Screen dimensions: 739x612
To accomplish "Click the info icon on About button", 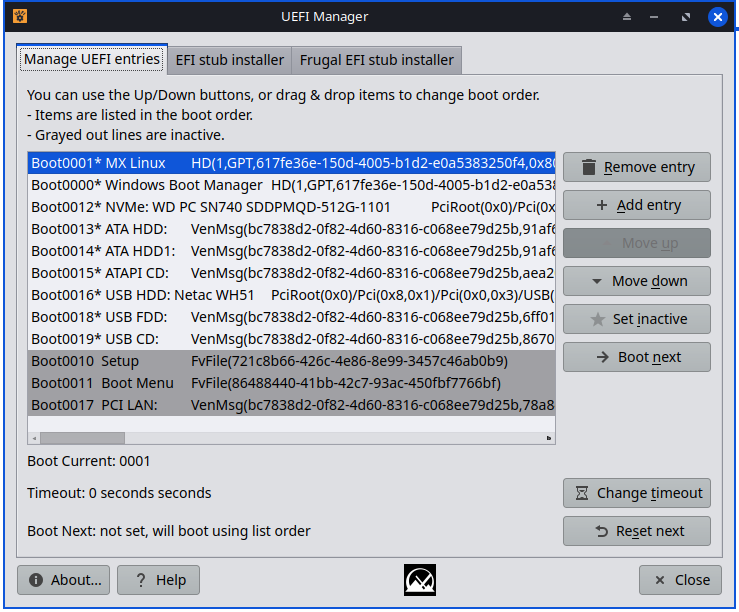I will coord(36,580).
